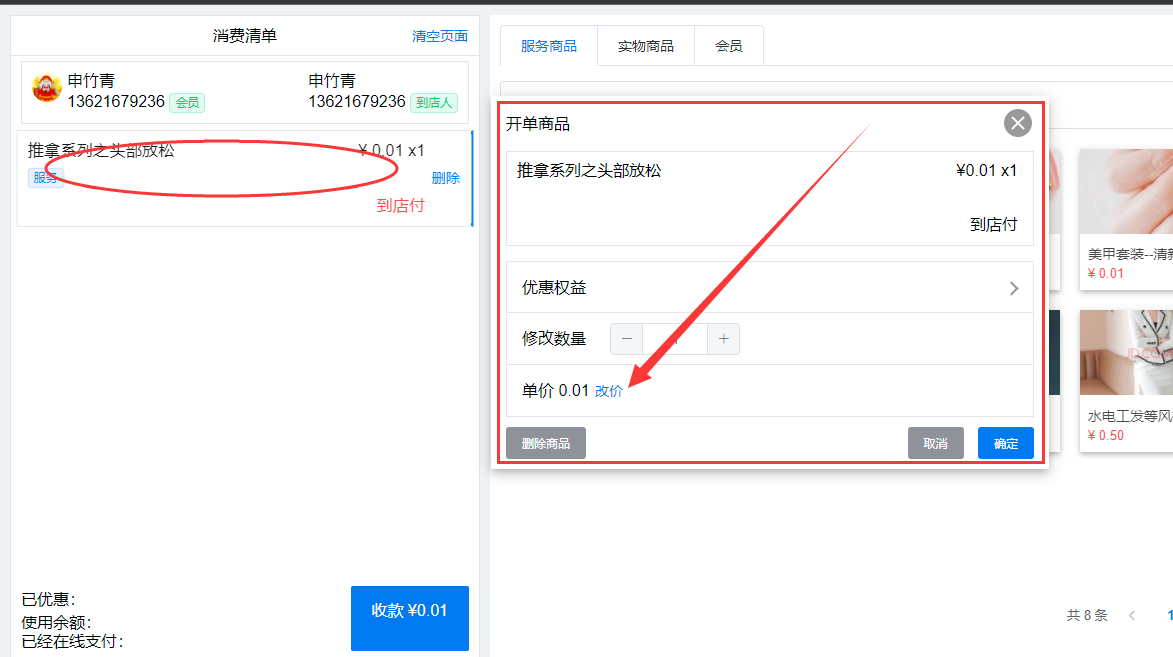Click the 收款 ¥0.01 button
The width and height of the screenshot is (1173, 657).
410,618
